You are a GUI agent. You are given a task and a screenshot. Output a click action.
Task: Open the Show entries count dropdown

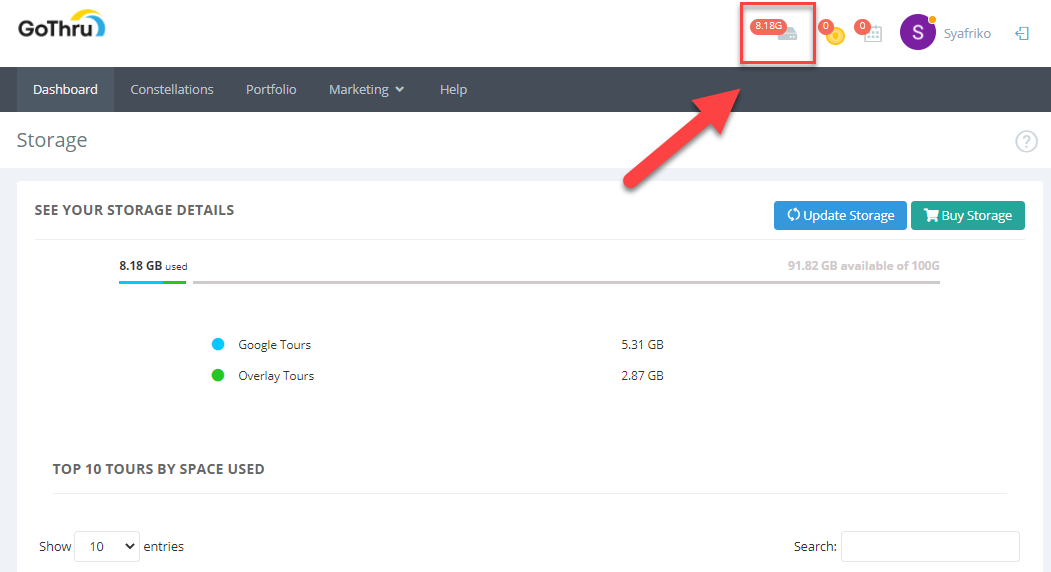click(x=107, y=547)
